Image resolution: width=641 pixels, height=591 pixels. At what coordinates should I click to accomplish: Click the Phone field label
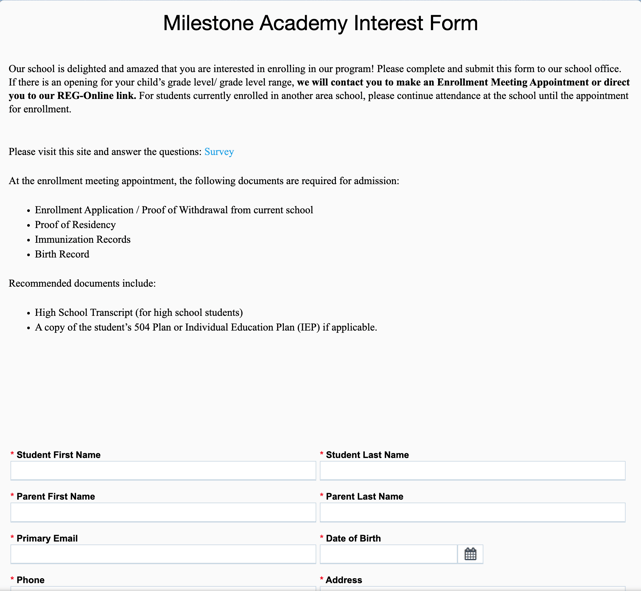point(31,580)
